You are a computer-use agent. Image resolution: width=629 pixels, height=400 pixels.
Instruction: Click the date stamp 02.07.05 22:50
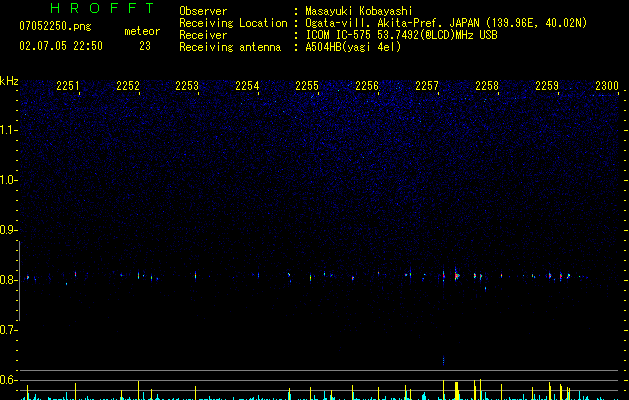(61, 46)
